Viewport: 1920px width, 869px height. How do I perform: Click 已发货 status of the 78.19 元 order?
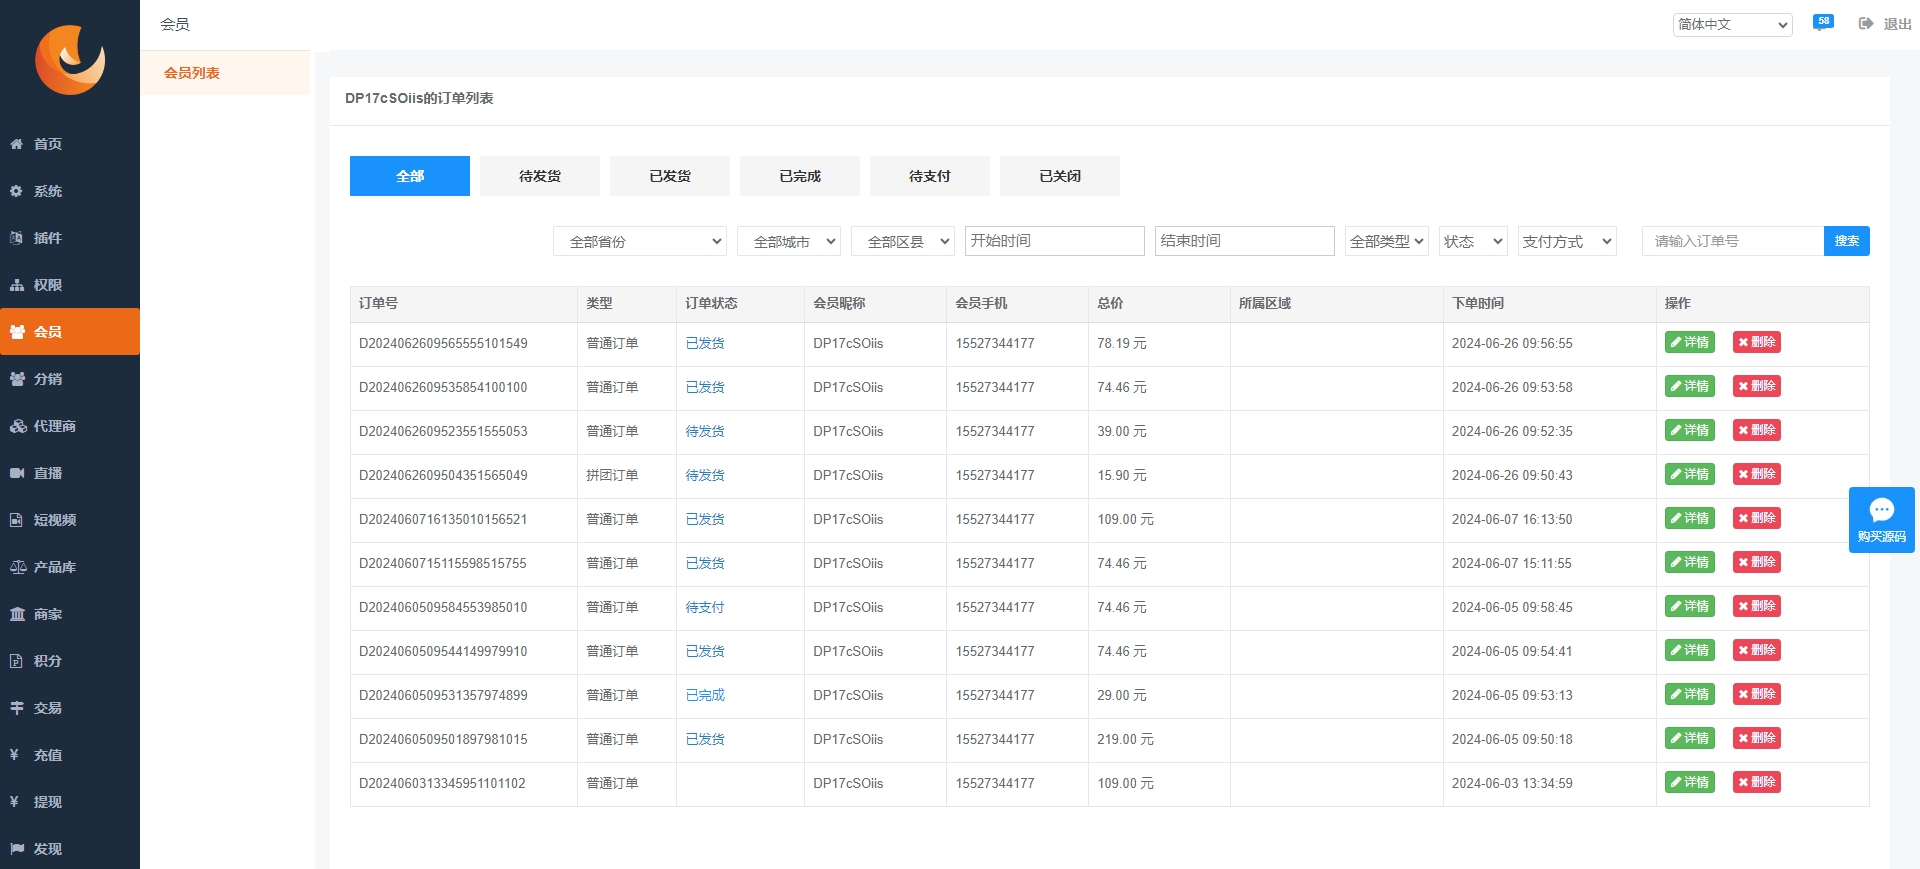(705, 343)
